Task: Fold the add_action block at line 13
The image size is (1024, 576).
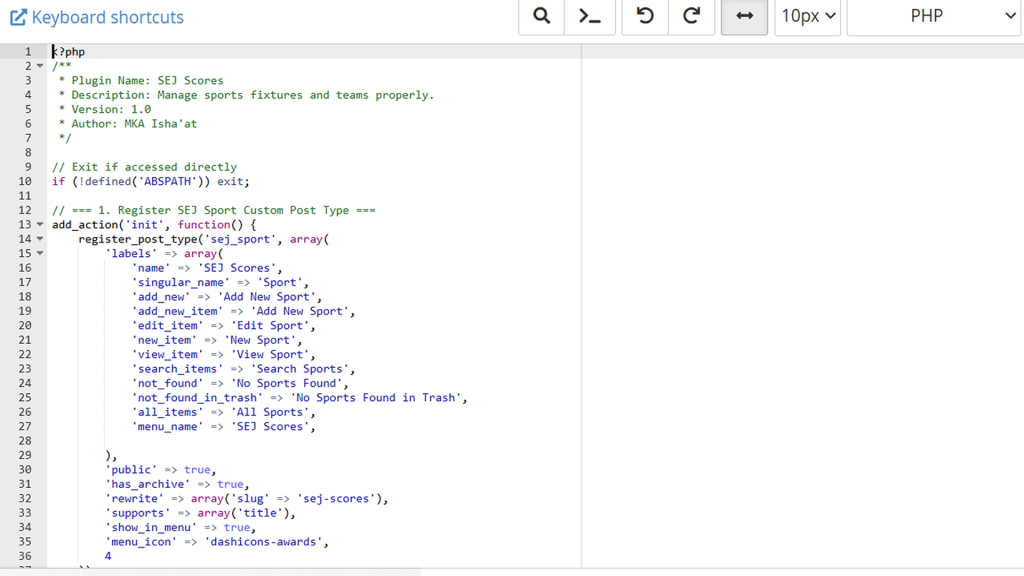Action: (40, 225)
